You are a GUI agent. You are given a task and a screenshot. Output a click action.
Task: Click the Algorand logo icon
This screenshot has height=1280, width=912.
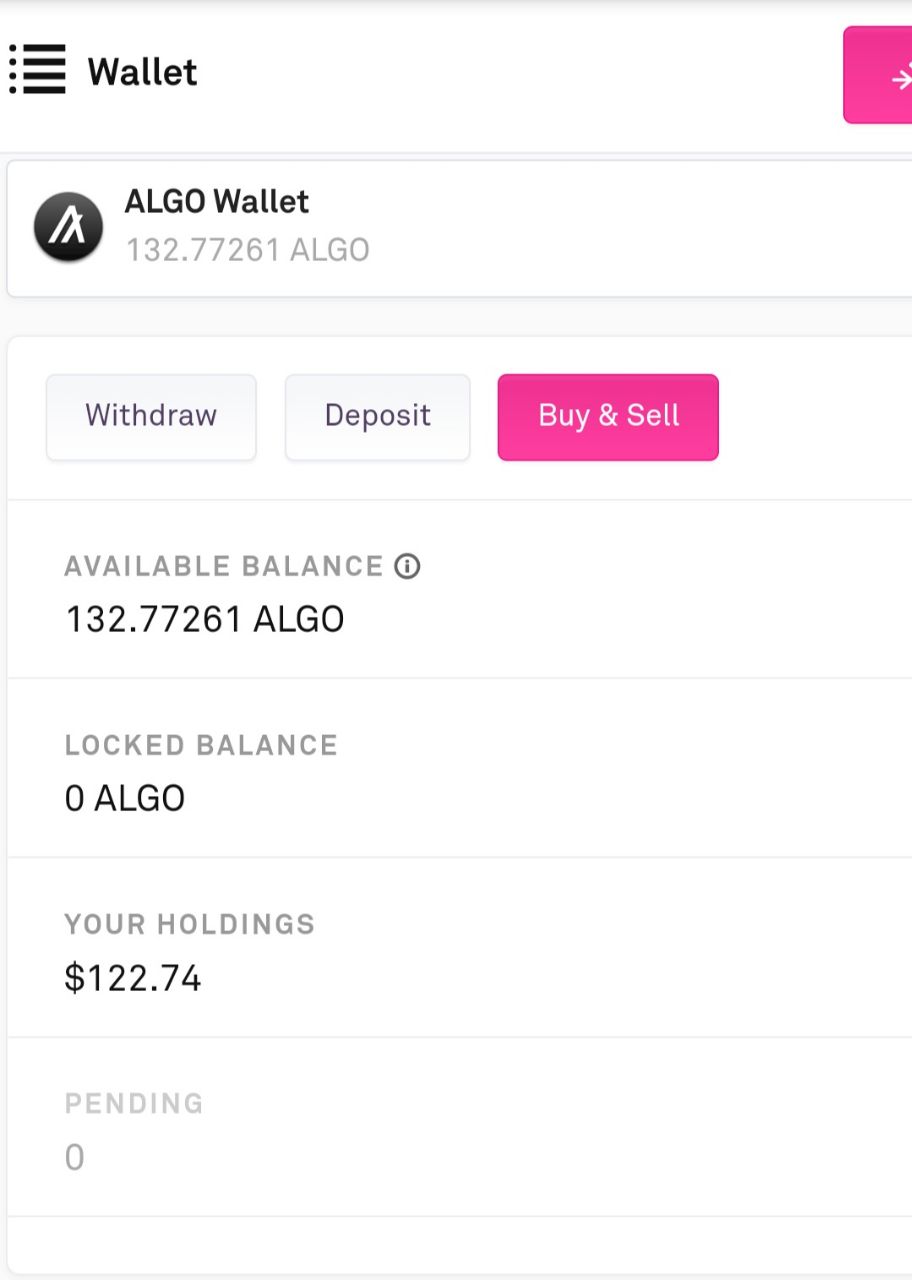pyautogui.click(x=68, y=227)
